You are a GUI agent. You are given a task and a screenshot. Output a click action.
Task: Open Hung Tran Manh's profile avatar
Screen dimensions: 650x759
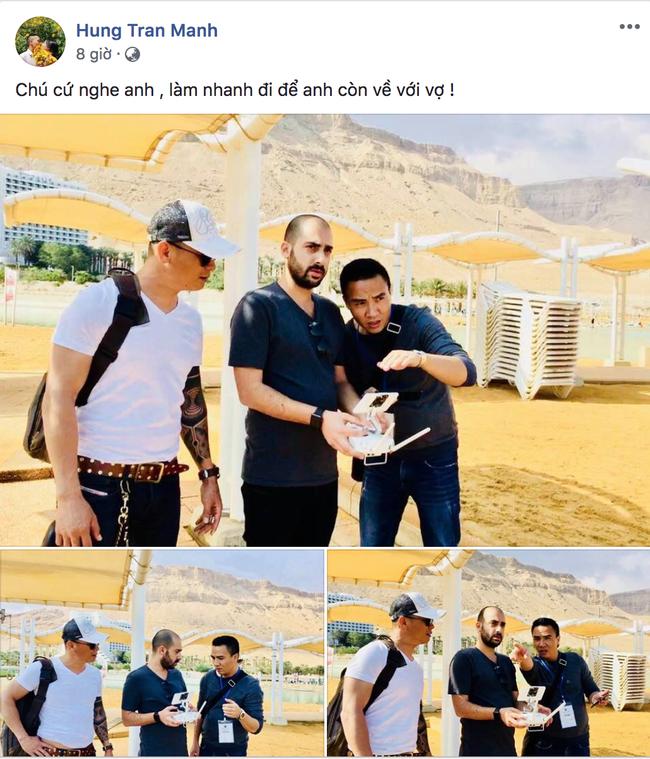[40, 41]
